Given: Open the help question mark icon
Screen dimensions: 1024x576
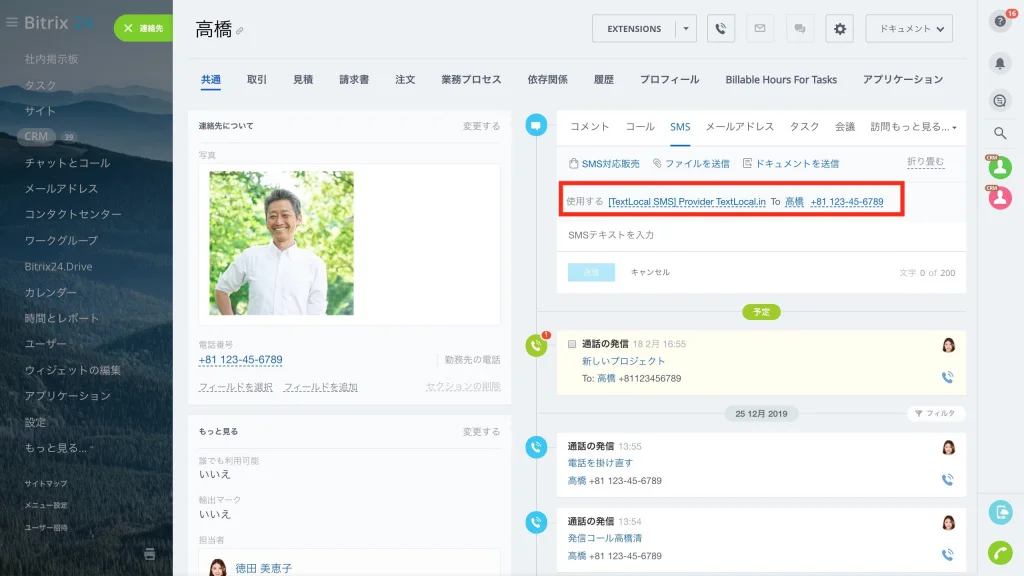Looking at the screenshot, I should coord(1000,22).
